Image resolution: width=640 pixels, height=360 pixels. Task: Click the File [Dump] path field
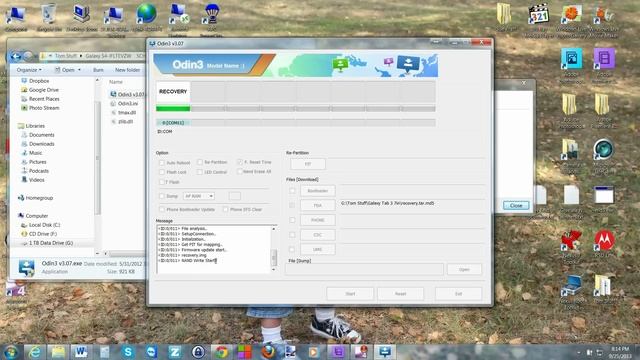pos(364,269)
